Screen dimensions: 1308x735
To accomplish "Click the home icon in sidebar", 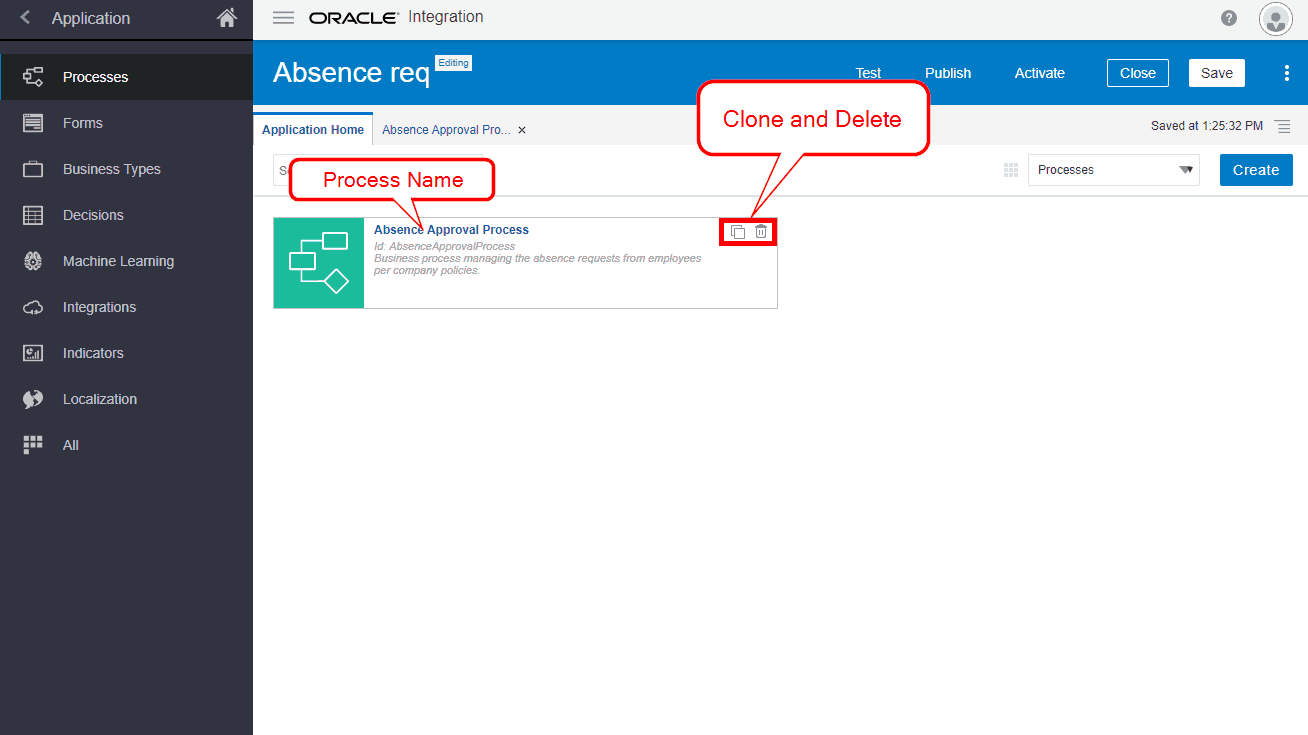I will pyautogui.click(x=227, y=18).
